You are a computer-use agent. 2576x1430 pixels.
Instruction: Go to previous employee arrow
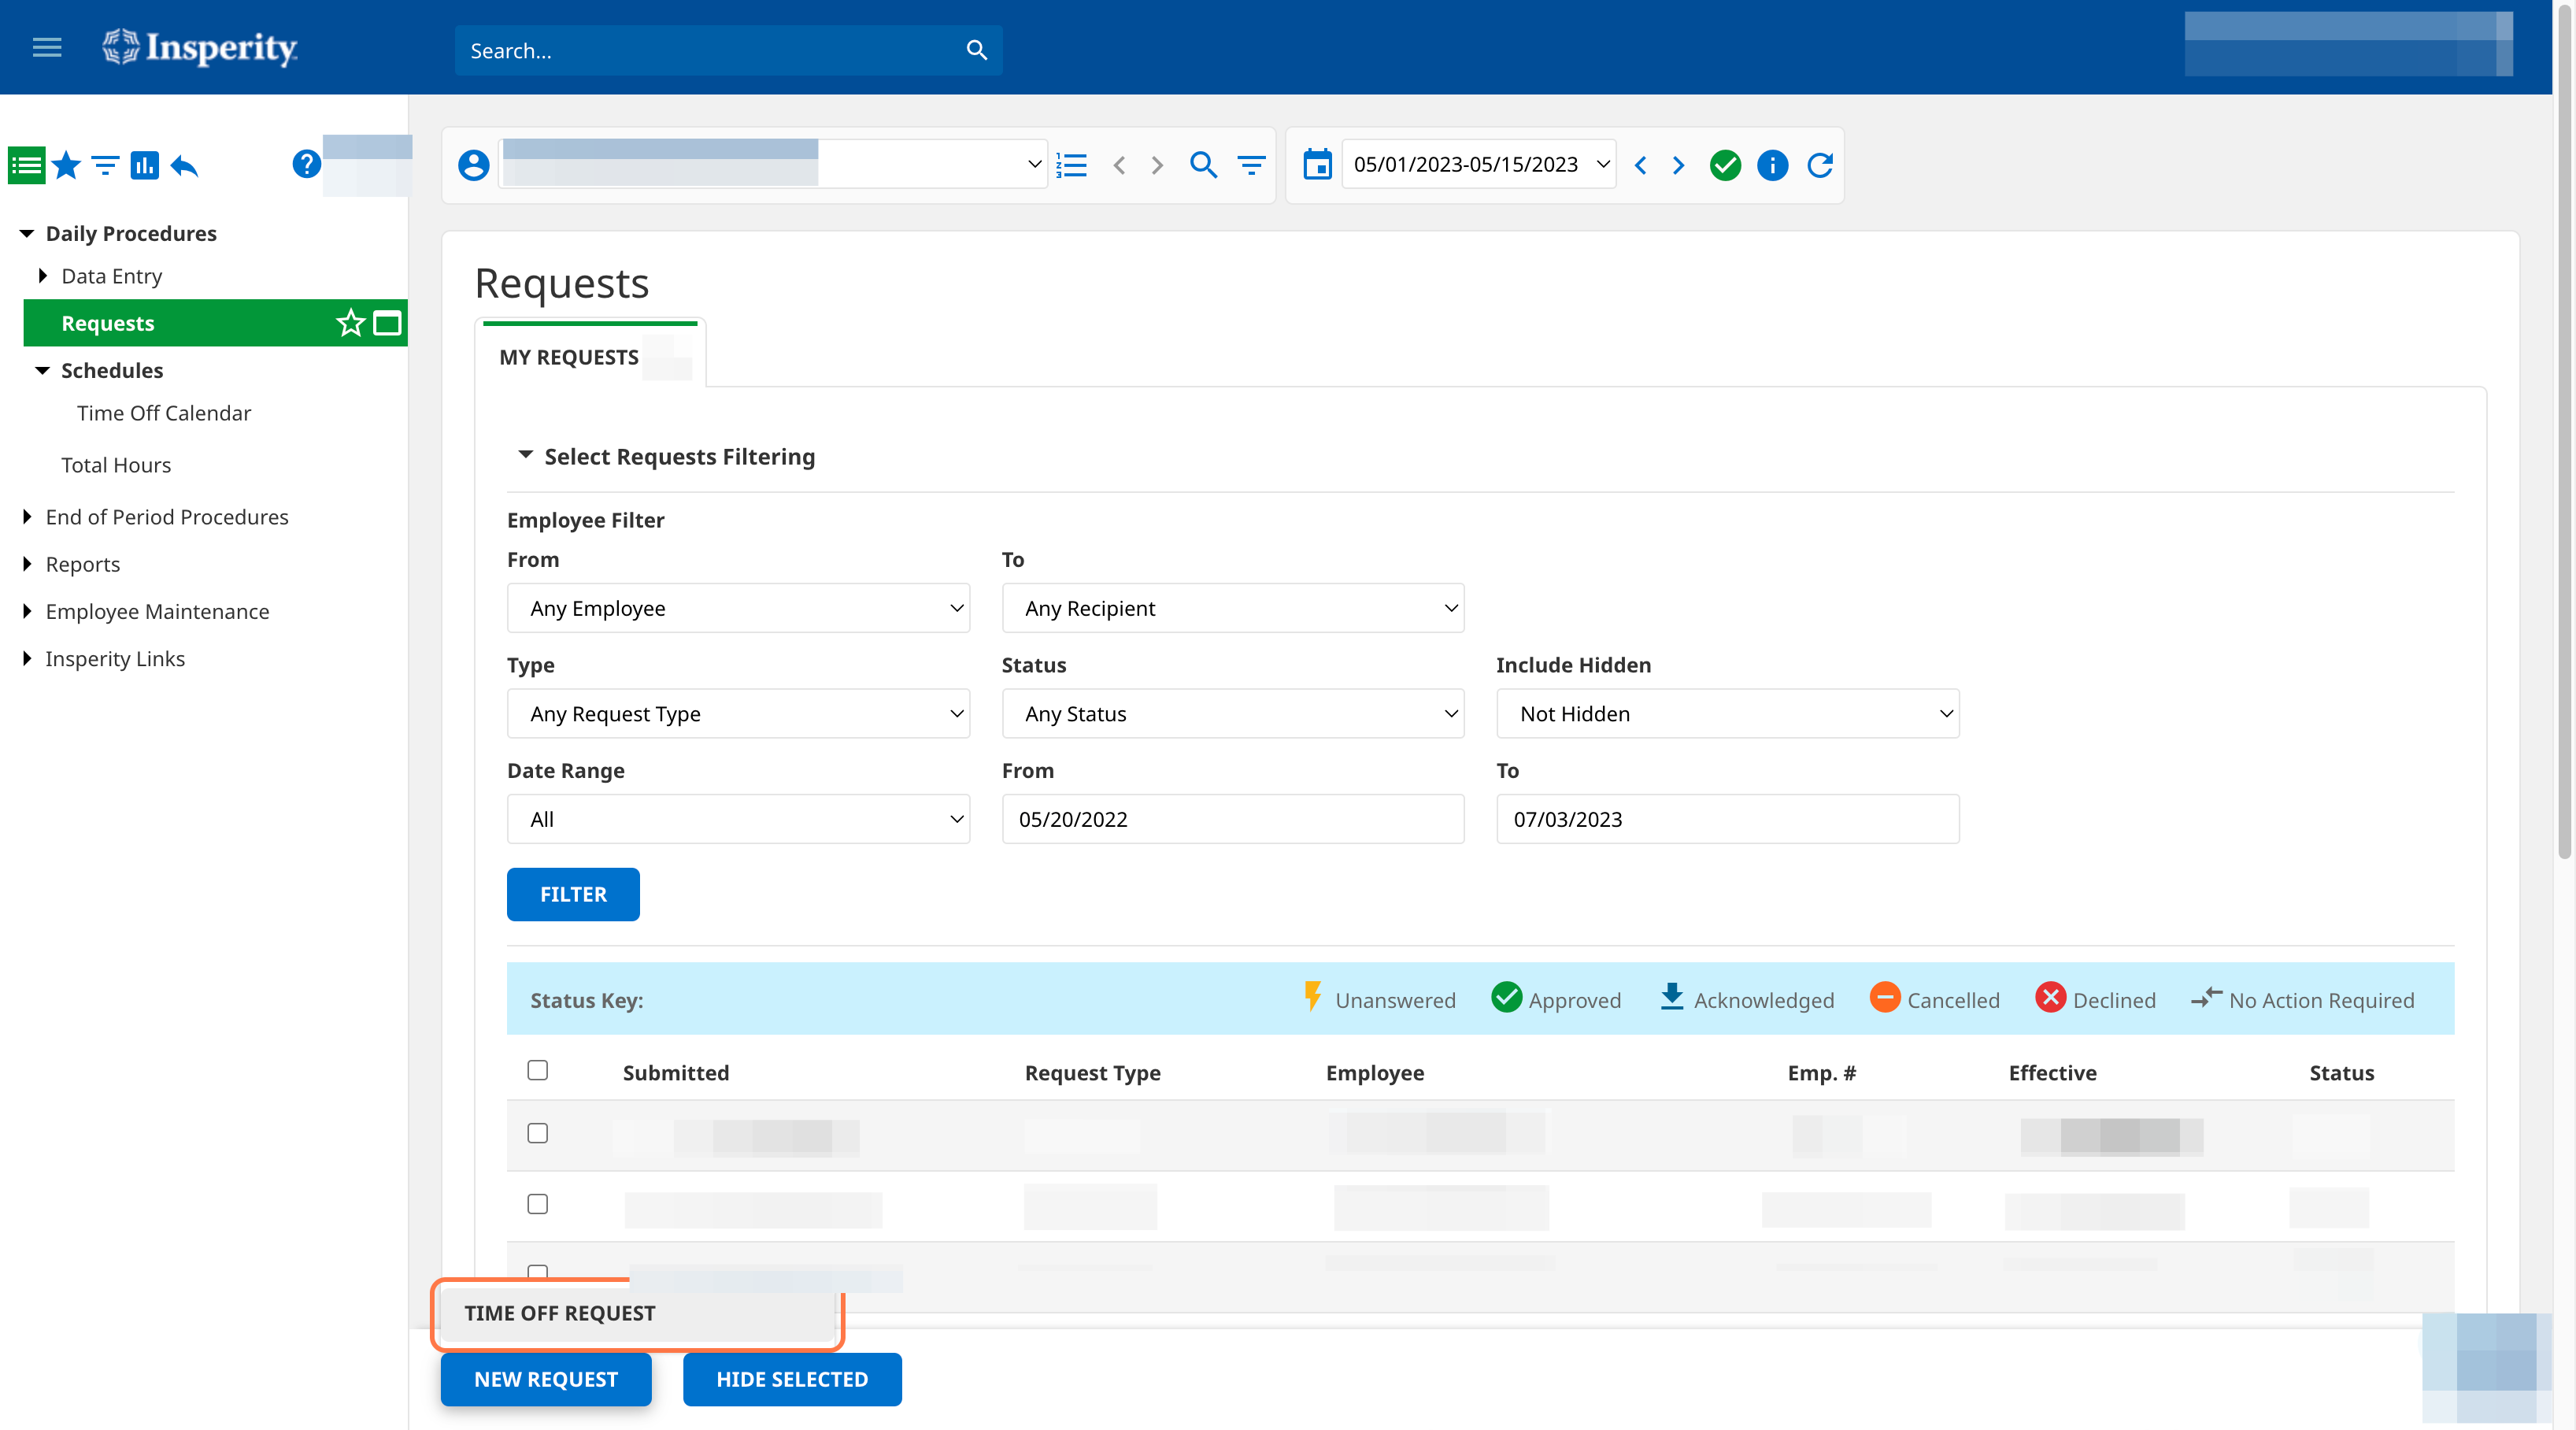(1119, 165)
